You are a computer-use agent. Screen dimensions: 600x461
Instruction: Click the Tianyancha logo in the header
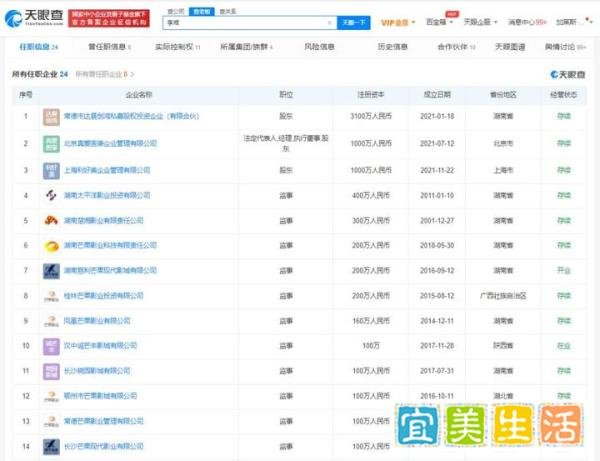(x=34, y=18)
